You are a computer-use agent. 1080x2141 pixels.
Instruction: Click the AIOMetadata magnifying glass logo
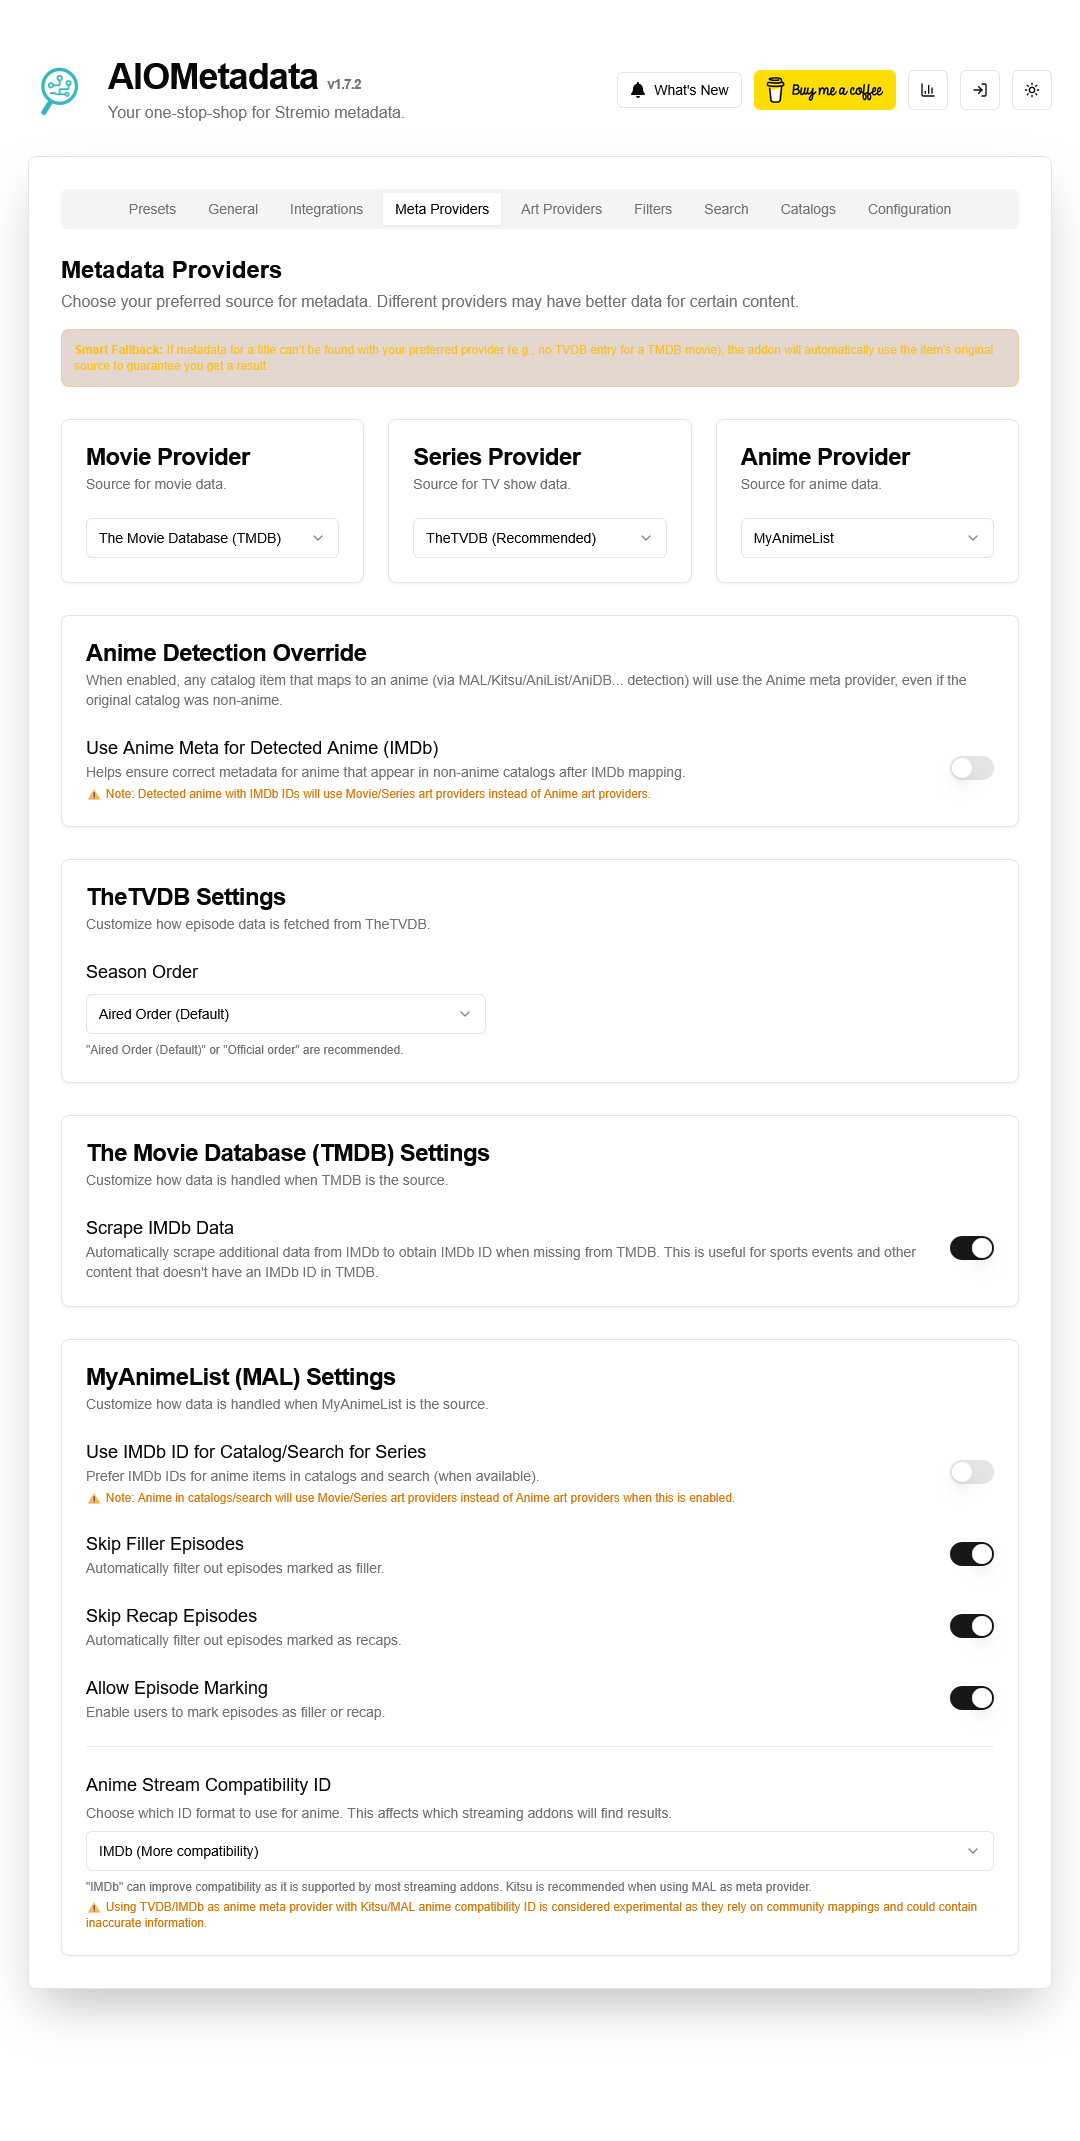point(58,89)
